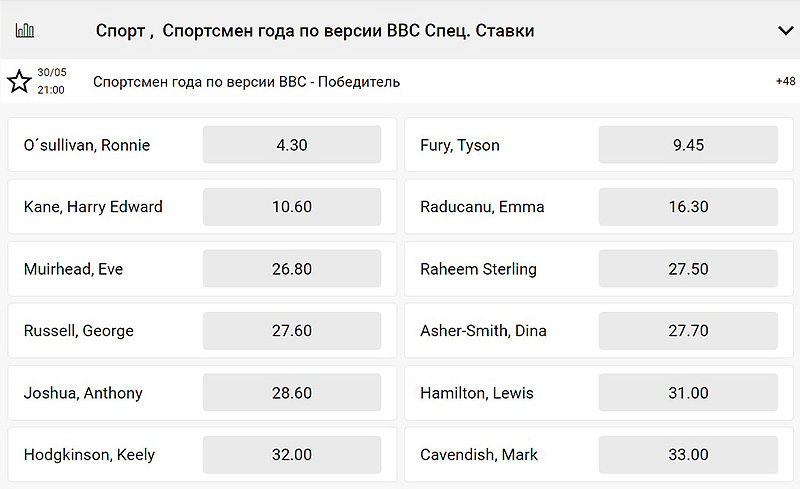
Task: Choose Joshua, Anthony at 28.60
Action: click(x=292, y=393)
